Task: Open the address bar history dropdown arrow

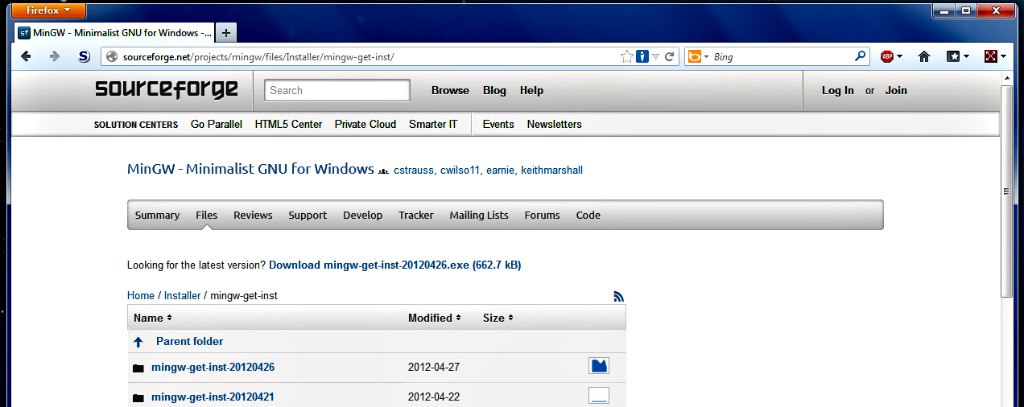Action: coord(656,57)
